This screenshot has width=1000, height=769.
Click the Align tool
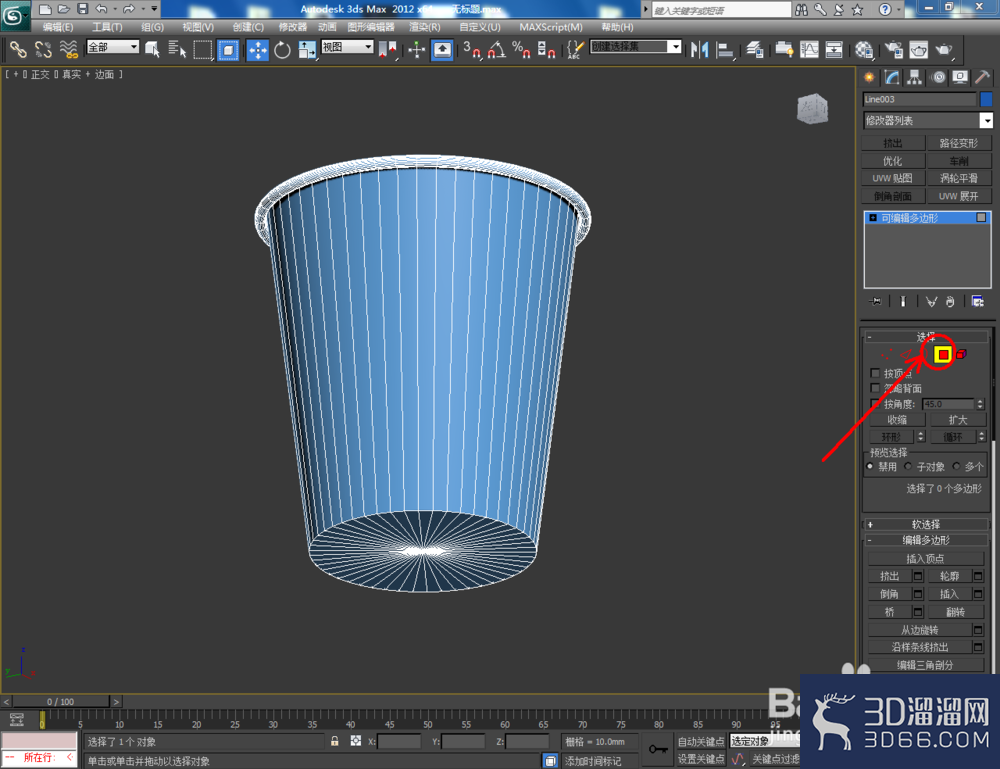click(725, 50)
